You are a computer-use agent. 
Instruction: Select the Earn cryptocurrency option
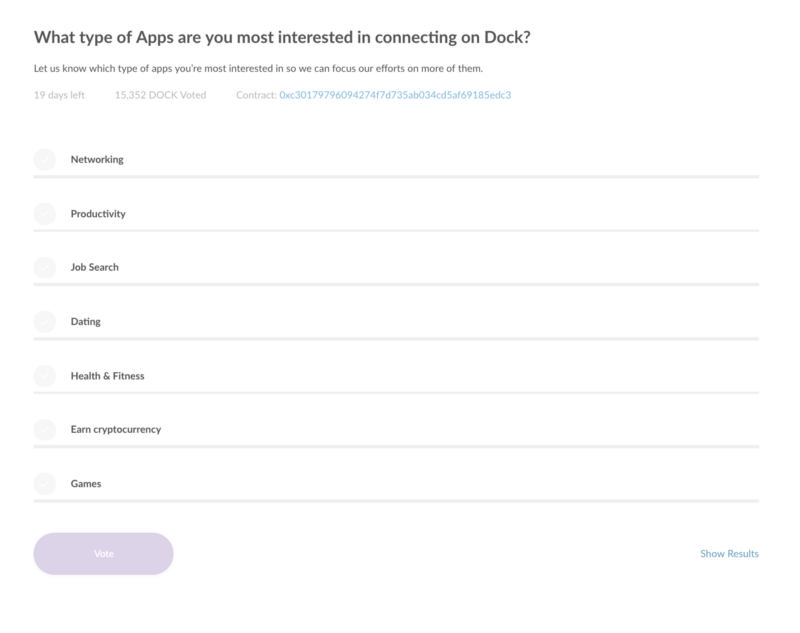pos(44,430)
